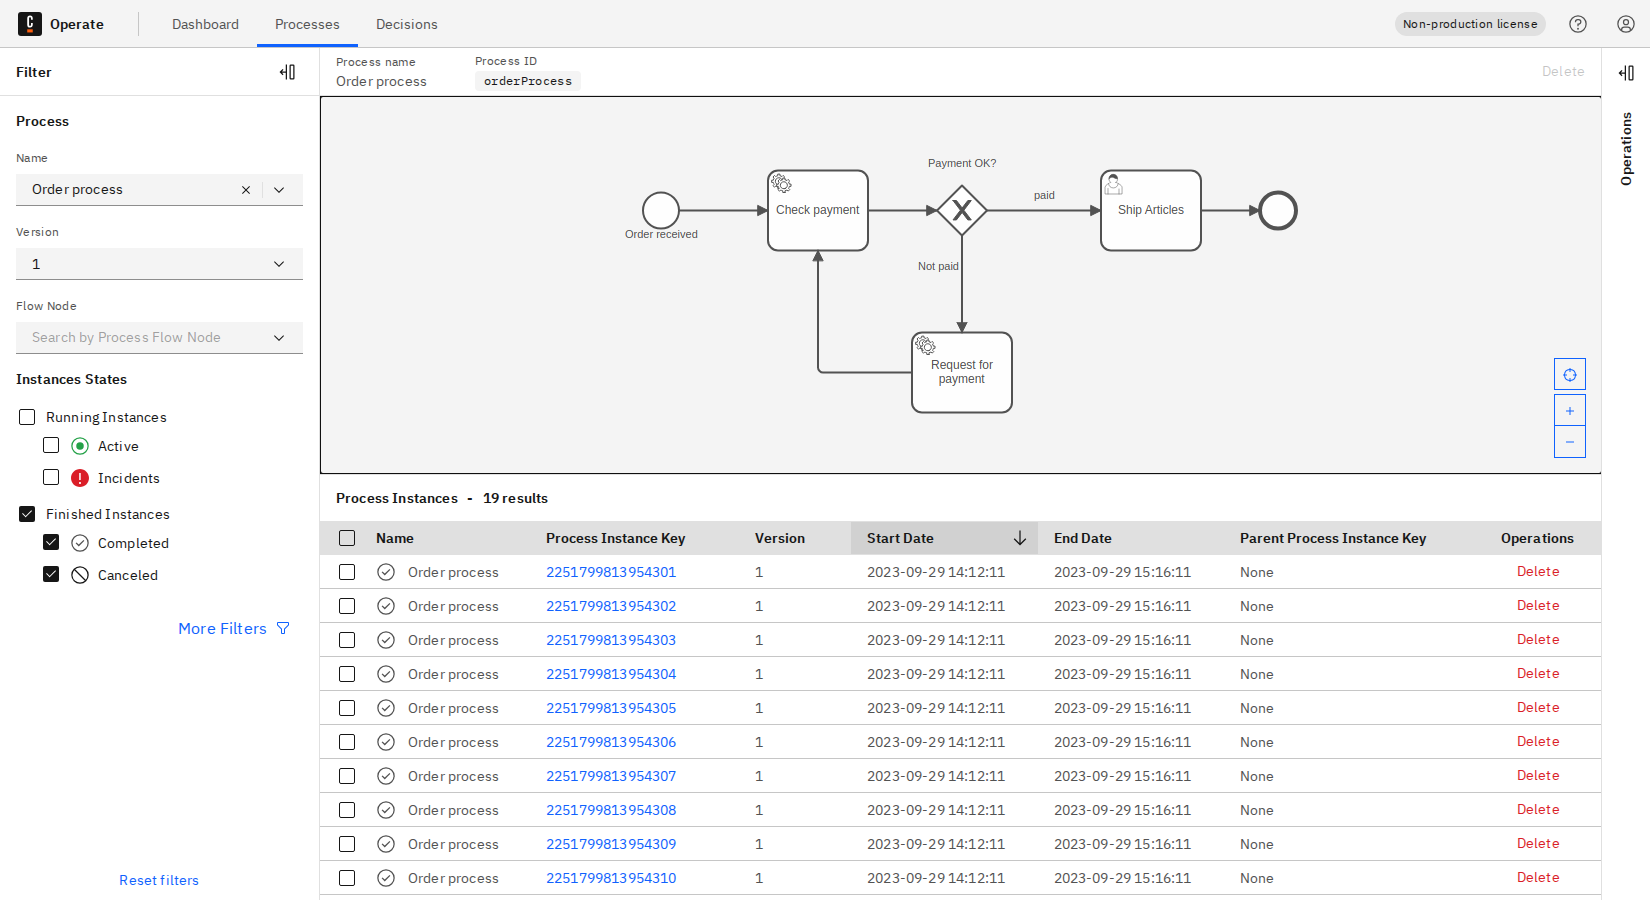Toggle Start Date sort order arrow
This screenshot has width=1650, height=900.
click(x=1020, y=538)
